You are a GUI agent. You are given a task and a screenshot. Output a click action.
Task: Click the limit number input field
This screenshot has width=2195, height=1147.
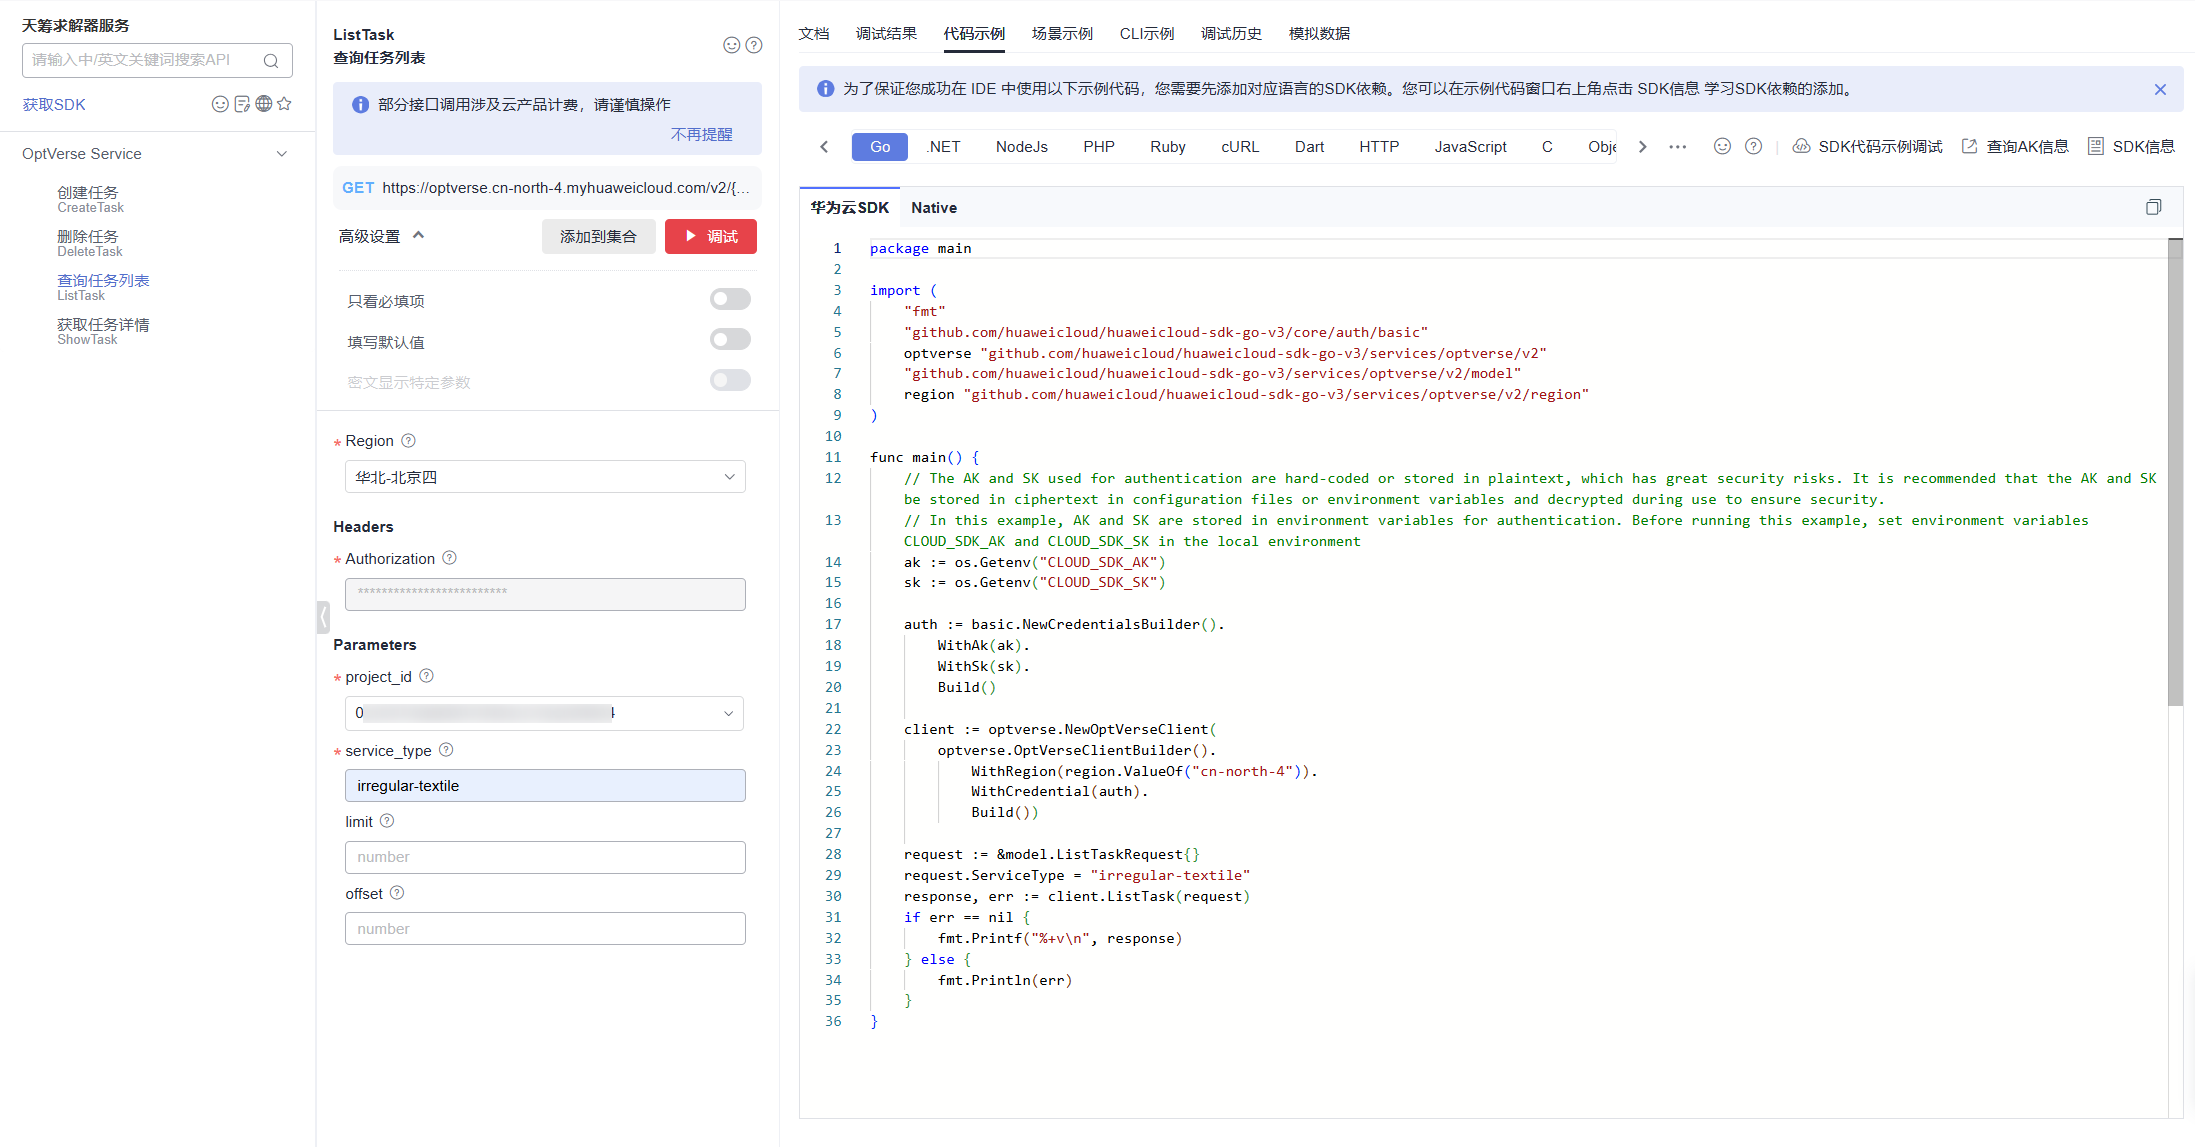coord(545,857)
